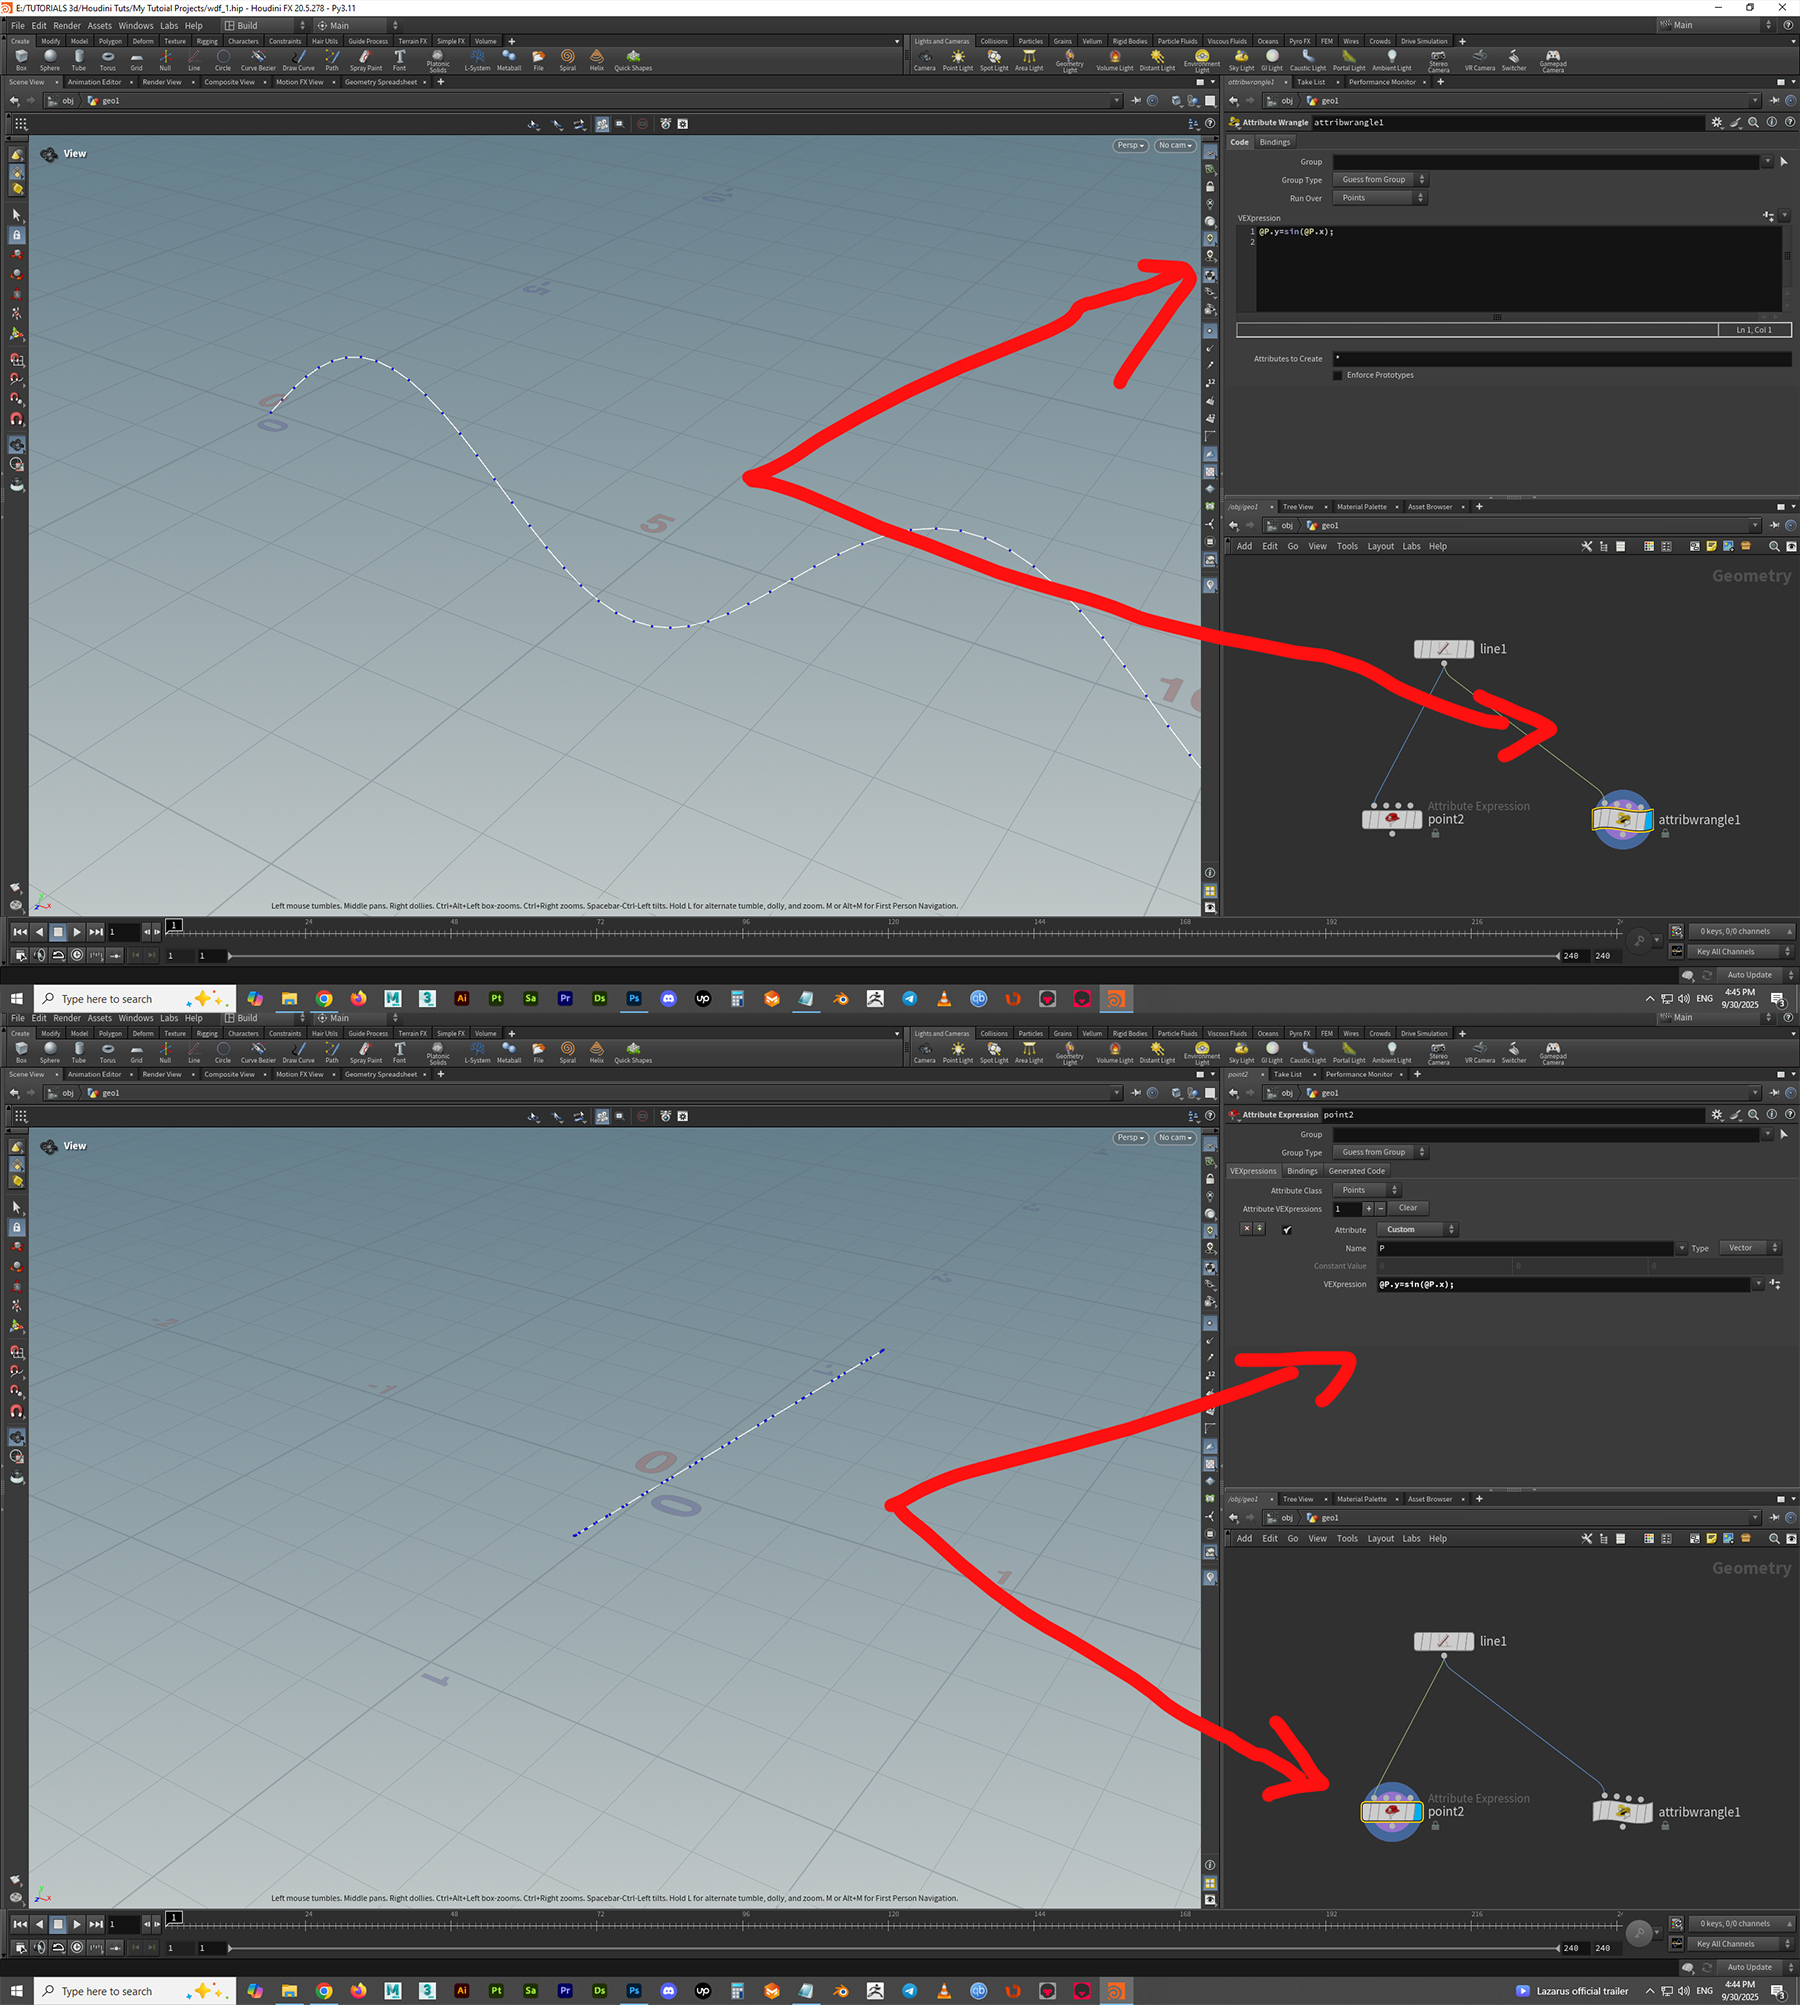
Task: Click the help icon in Attribute Expression header
Action: tap(1788, 1114)
